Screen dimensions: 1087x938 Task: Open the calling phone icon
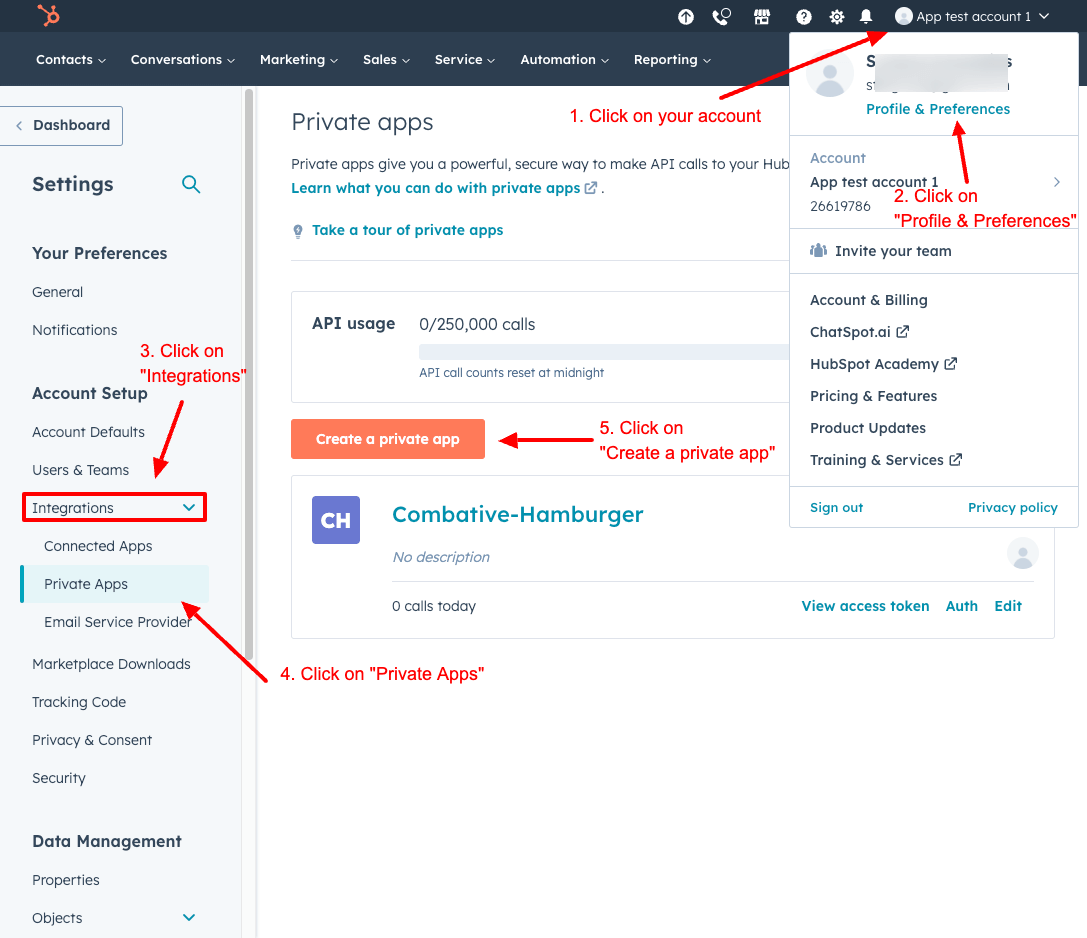point(722,17)
